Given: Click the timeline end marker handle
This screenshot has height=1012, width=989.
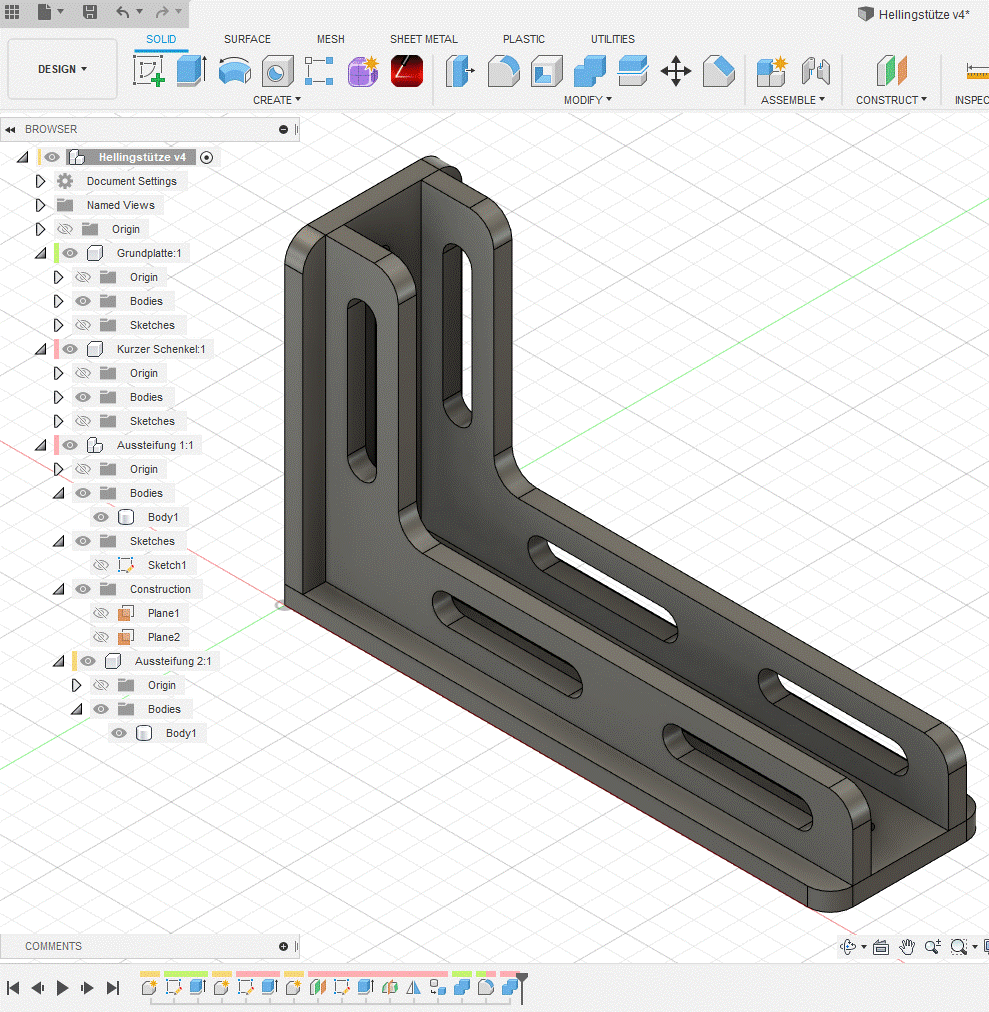Looking at the screenshot, I should pyautogui.click(x=521, y=978).
